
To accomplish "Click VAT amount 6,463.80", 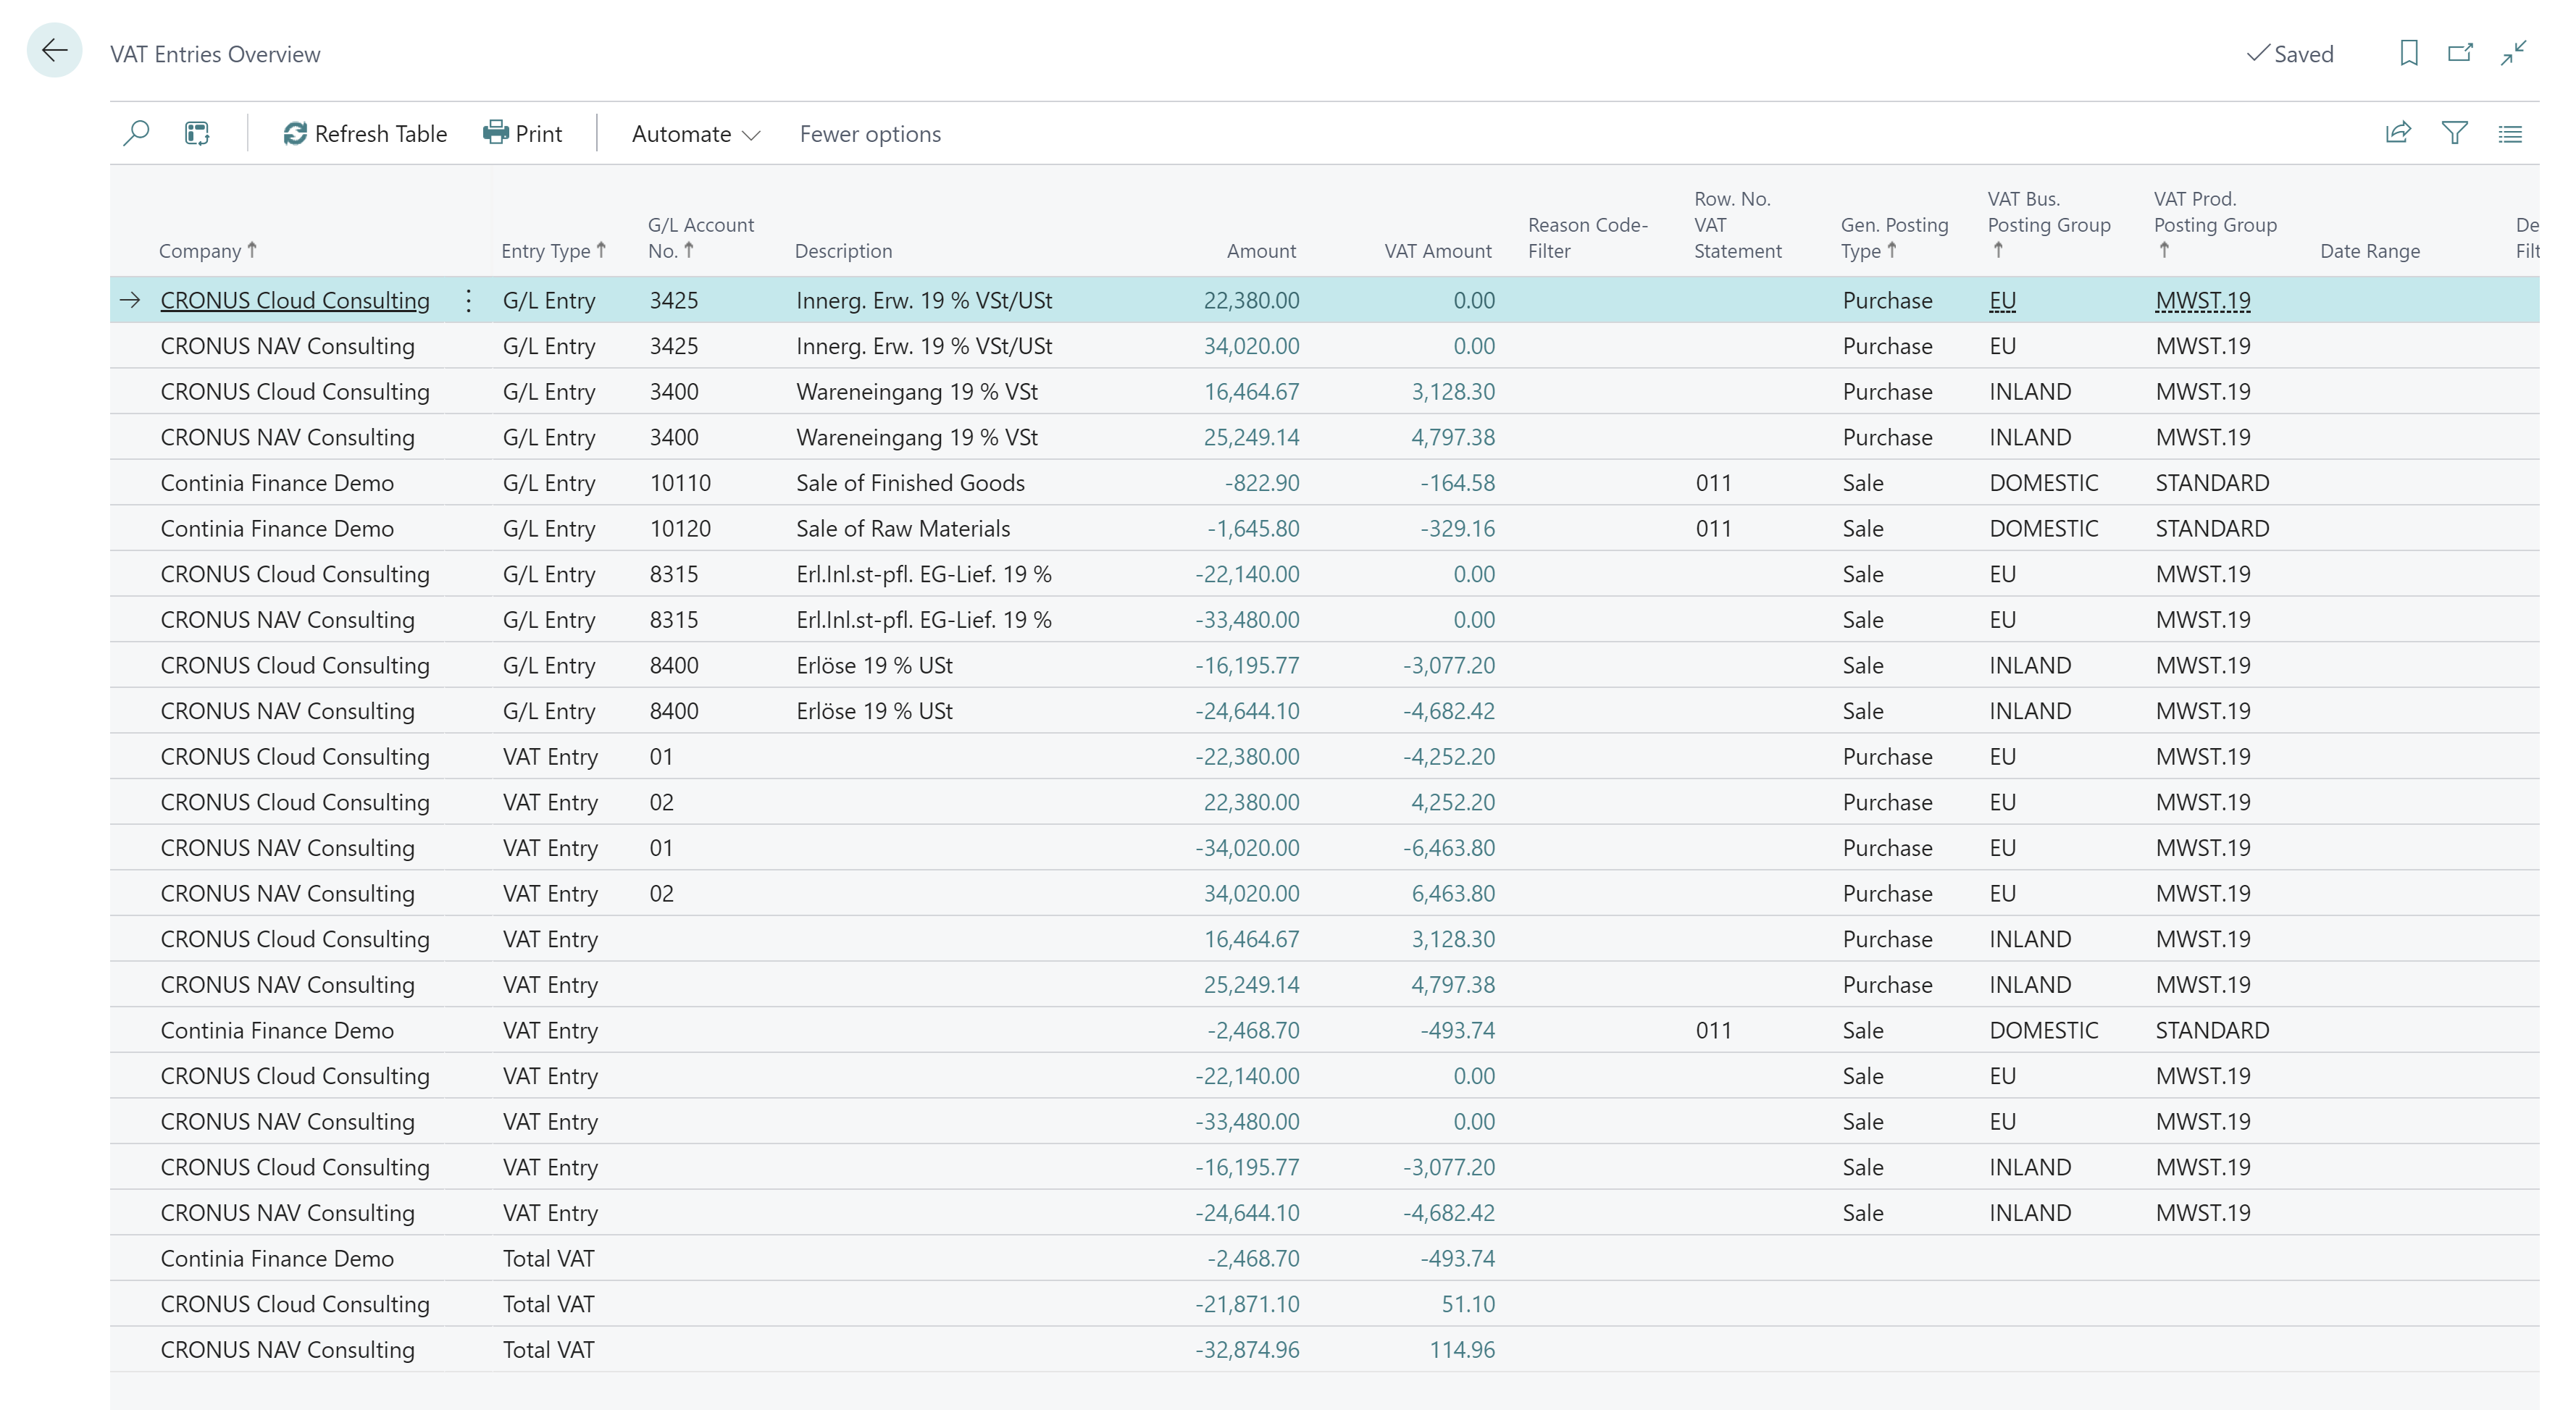I will 1453,893.
